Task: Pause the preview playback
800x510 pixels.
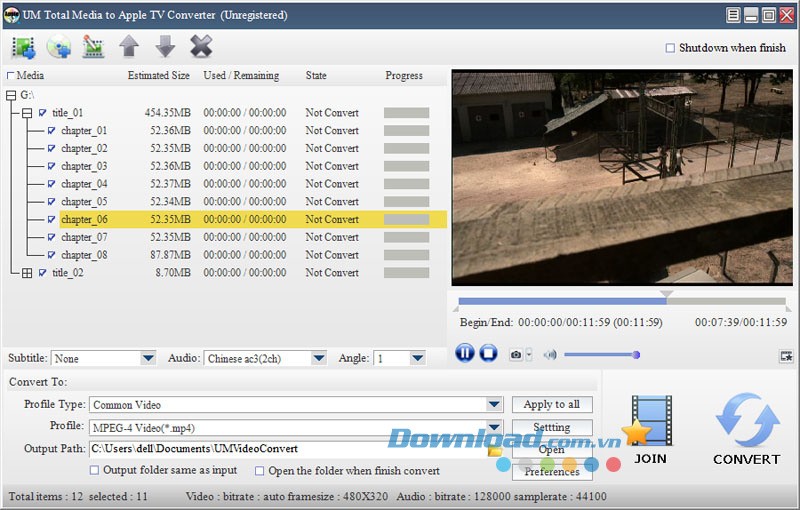Action: [x=464, y=353]
